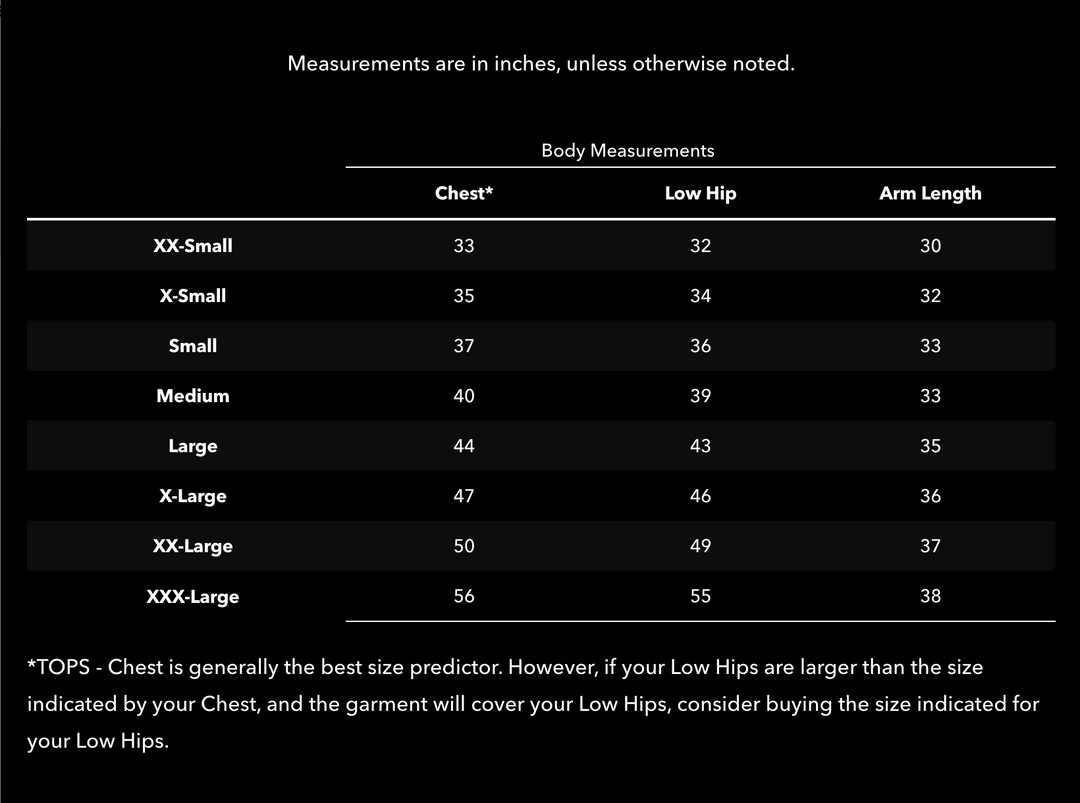Click the Medium chest value 40
1080x803 pixels.
point(464,396)
